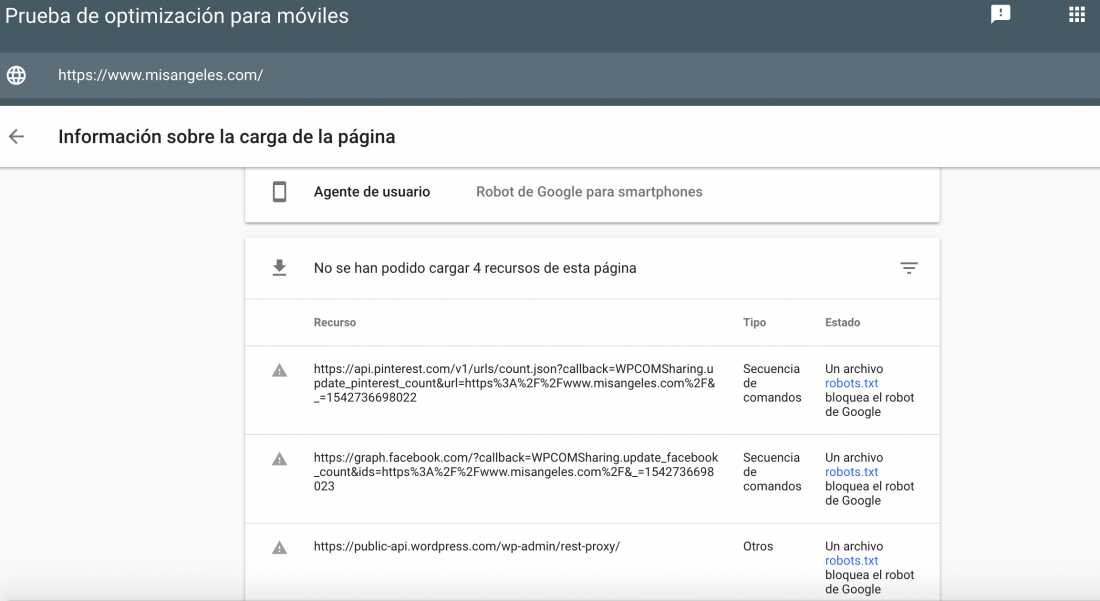Click warning icon for Facebook graph resource
The width and height of the screenshot is (1100, 601).
point(279,459)
